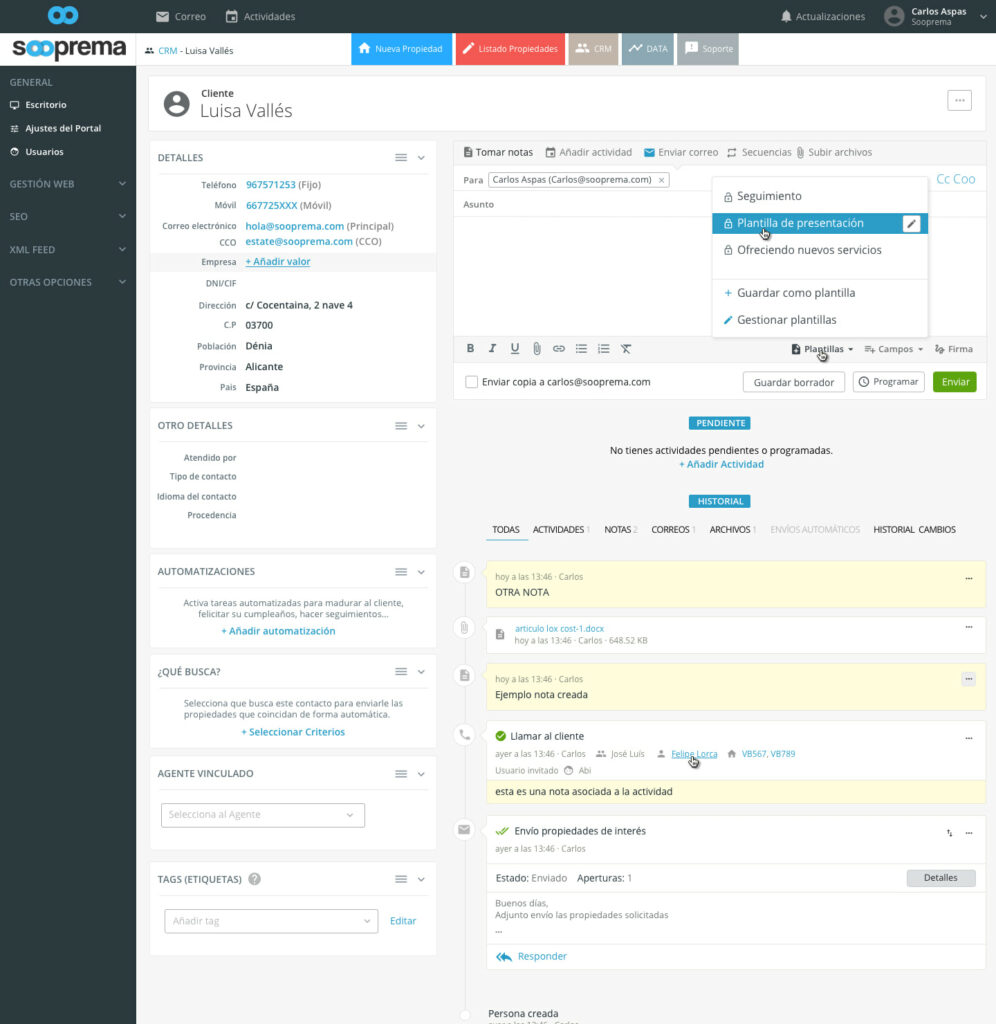Expand GESTIÓN WEB sidebar section
Screen dimensions: 996x1024
coord(67,184)
